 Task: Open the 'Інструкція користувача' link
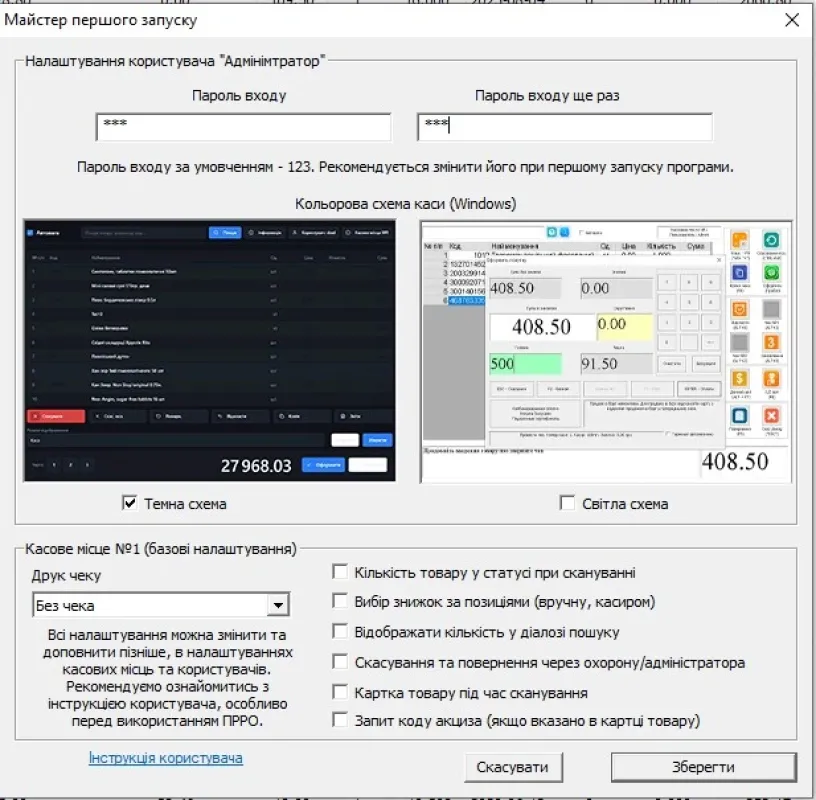(x=166, y=758)
